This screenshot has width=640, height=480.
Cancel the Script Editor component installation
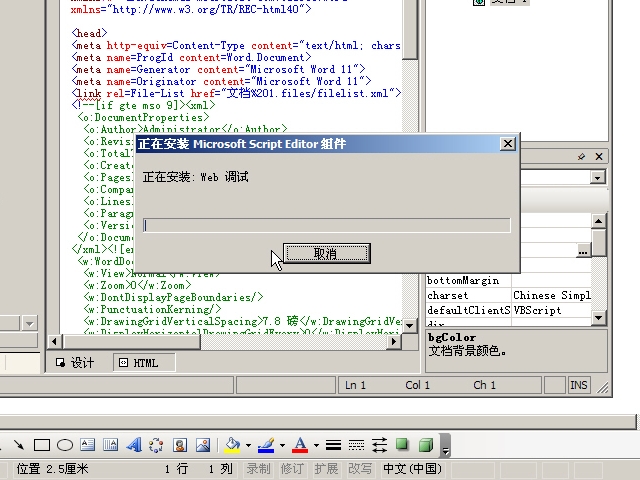[x=327, y=254]
